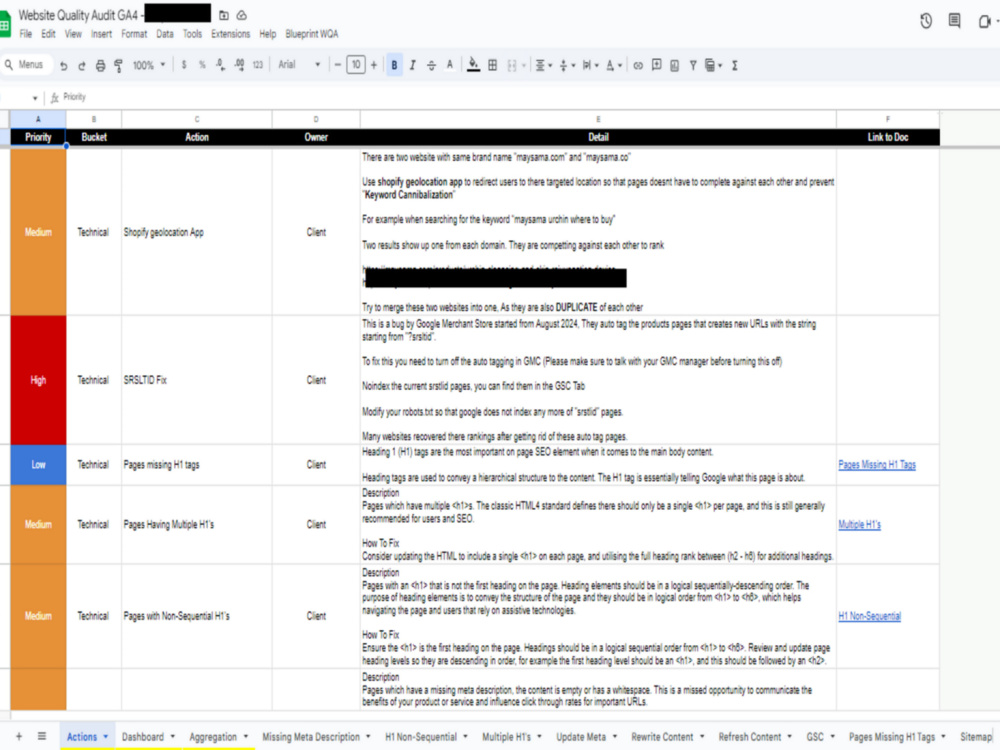
Task: Search the Menus box
Action: pyautogui.click(x=26, y=64)
